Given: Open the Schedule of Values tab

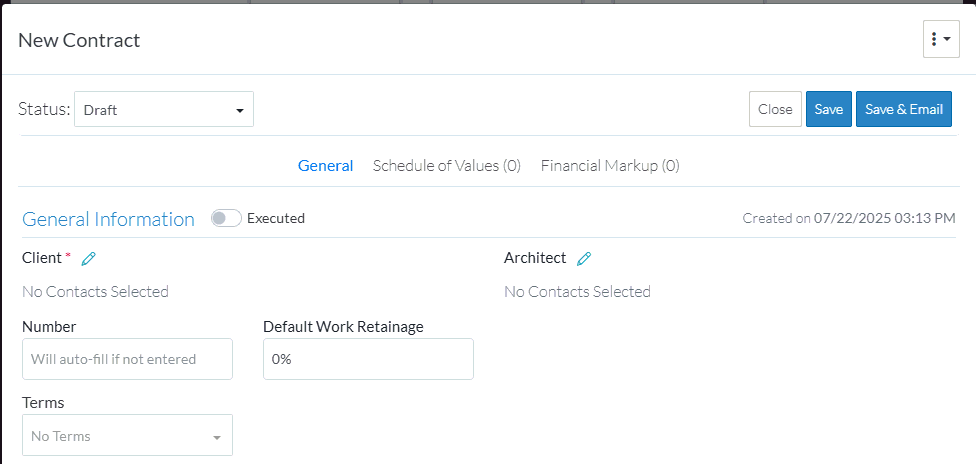Looking at the screenshot, I should (x=446, y=166).
